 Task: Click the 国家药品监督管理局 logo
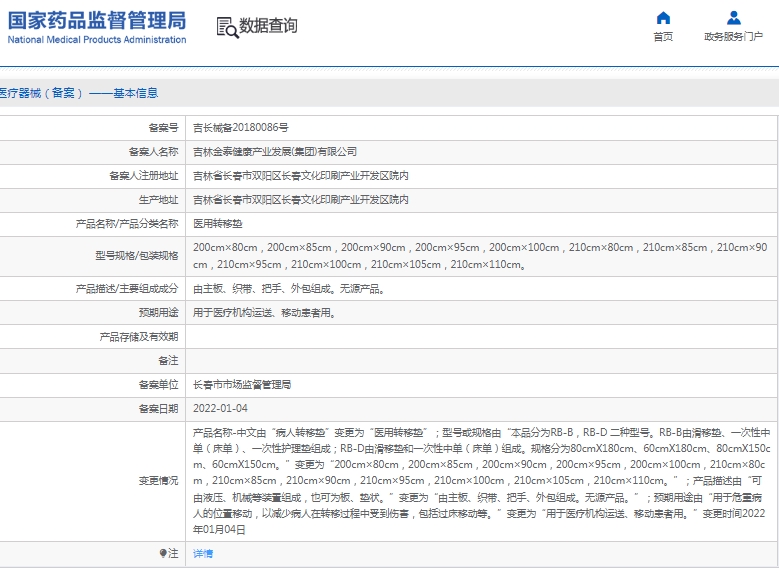coord(97,21)
